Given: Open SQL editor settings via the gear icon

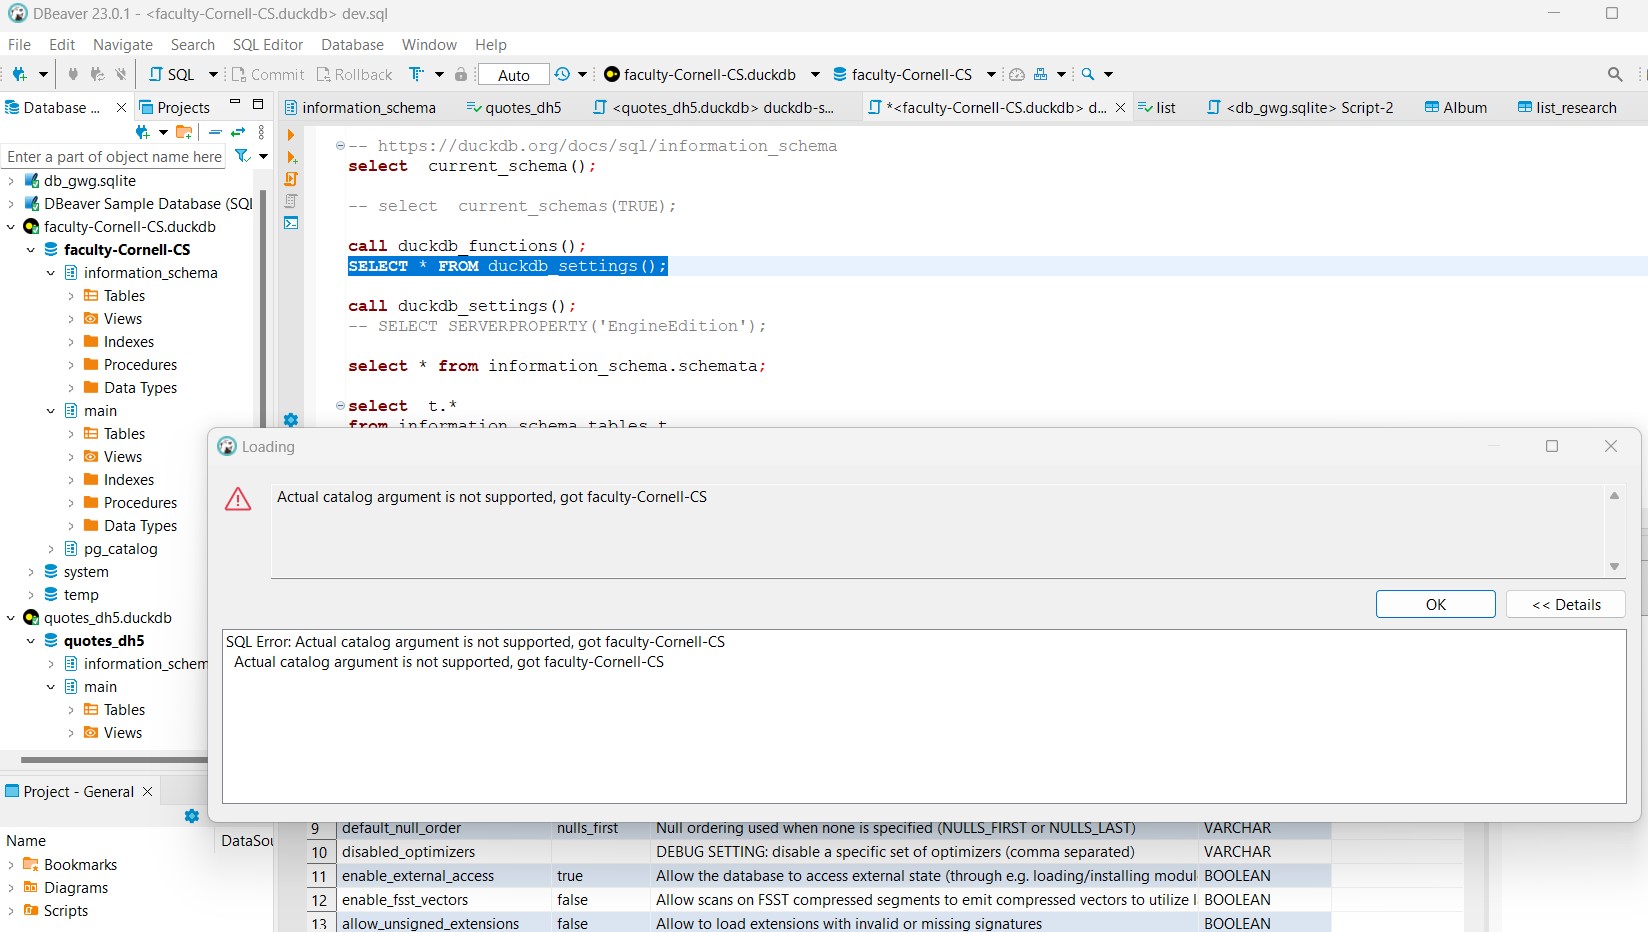Looking at the screenshot, I should click(291, 420).
